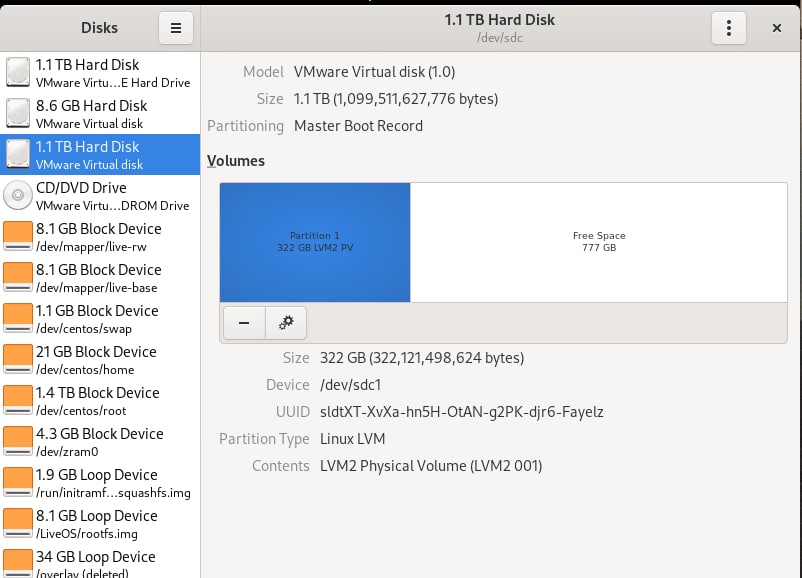Close the Disks window
Image resolution: width=802 pixels, height=578 pixels.
(x=776, y=28)
